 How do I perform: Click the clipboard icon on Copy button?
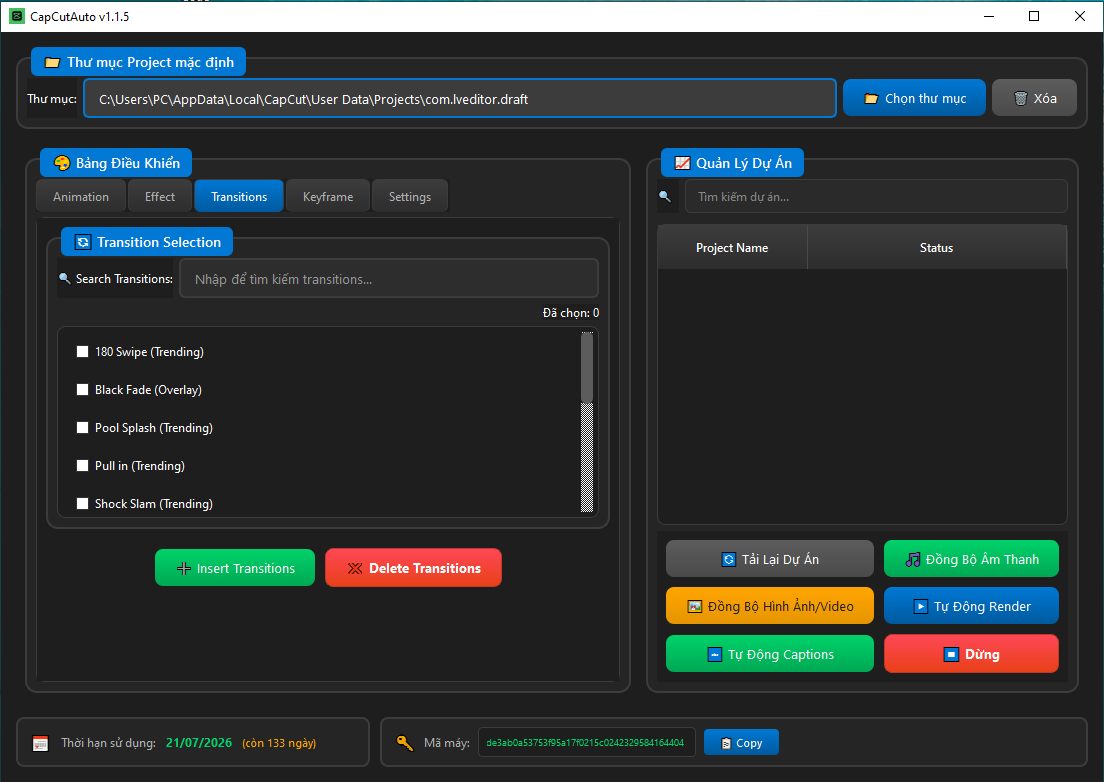pyautogui.click(x=726, y=743)
